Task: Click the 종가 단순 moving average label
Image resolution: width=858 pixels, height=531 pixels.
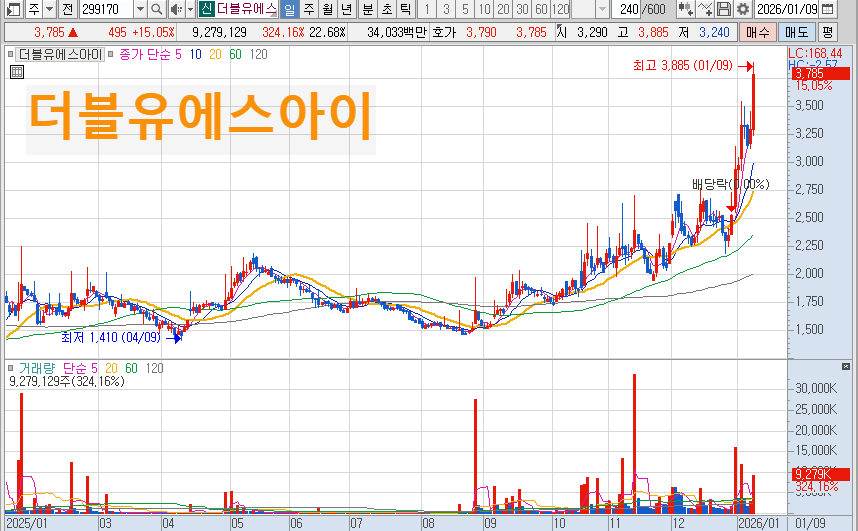Action: pos(145,54)
